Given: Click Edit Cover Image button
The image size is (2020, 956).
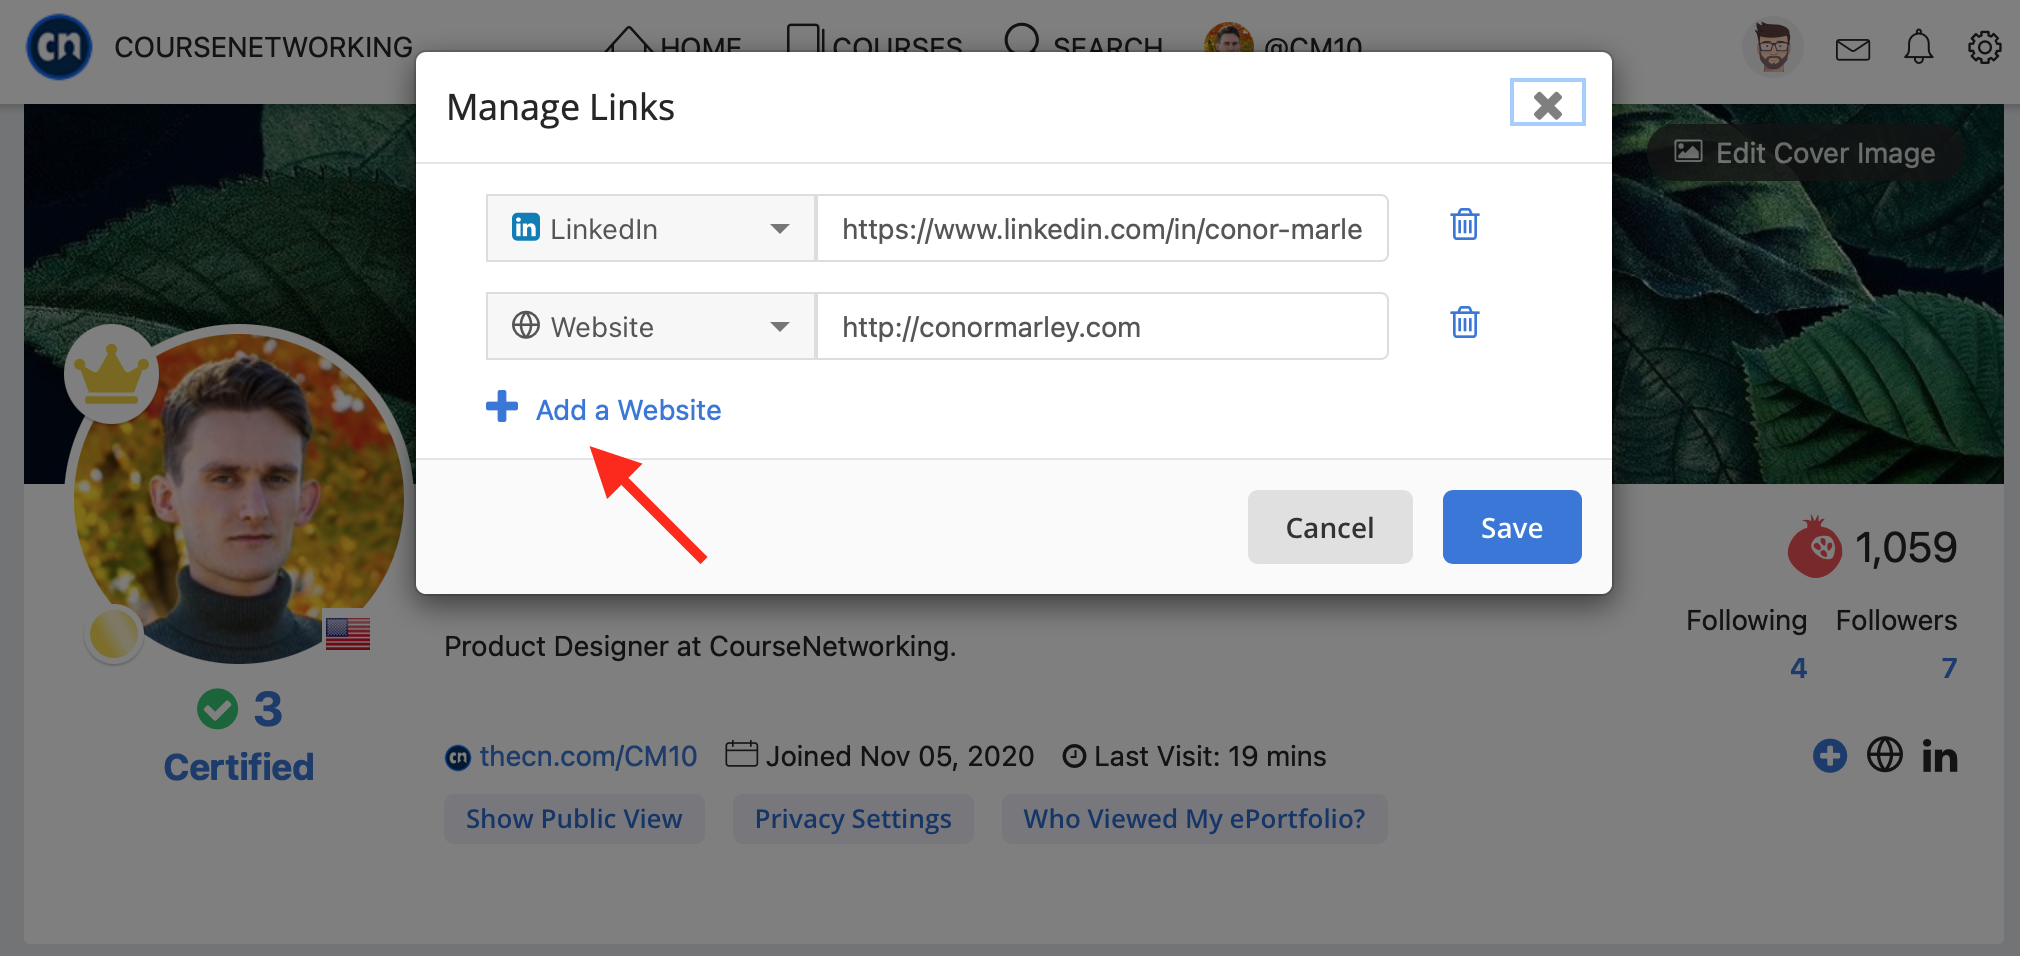Looking at the screenshot, I should point(1806,153).
